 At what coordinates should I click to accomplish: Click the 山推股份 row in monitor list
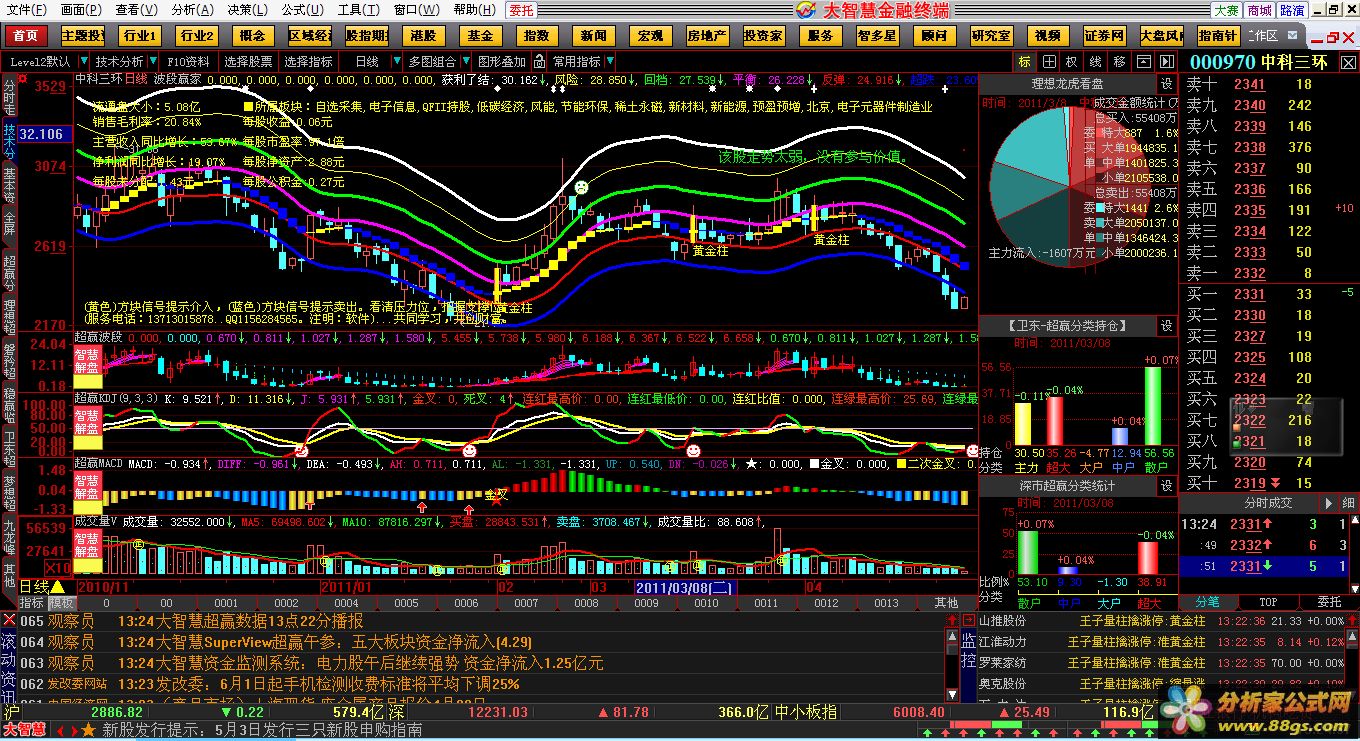click(1160, 621)
